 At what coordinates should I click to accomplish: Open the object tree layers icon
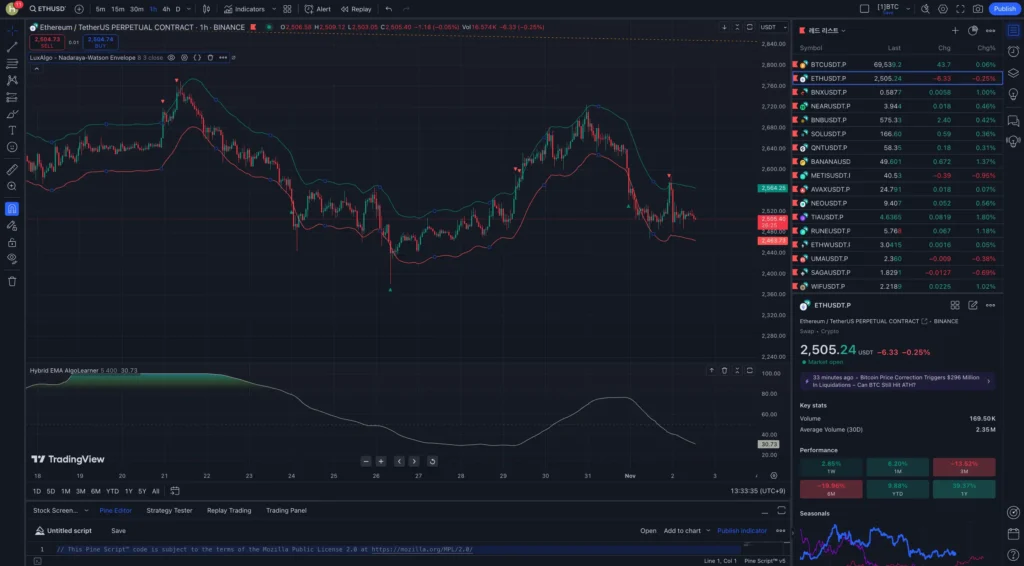tap(1014, 73)
